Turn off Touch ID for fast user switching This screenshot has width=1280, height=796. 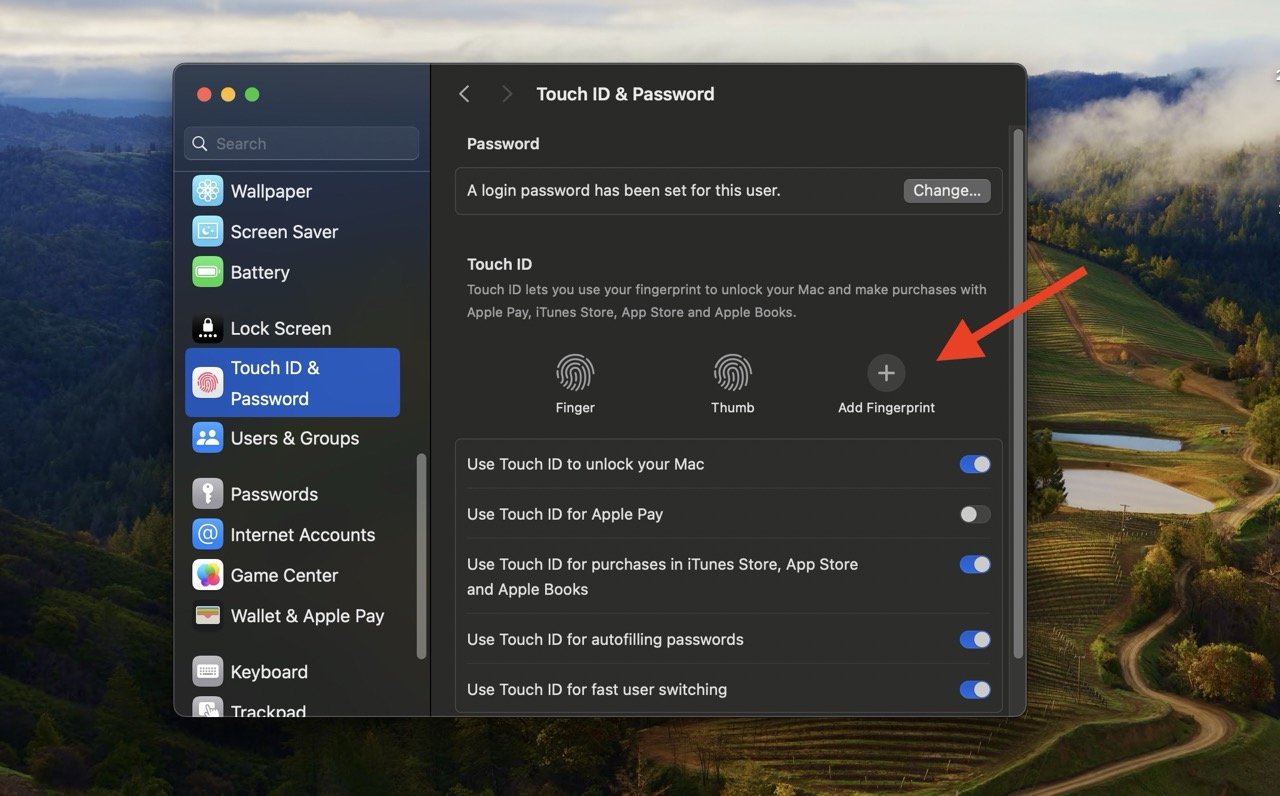(974, 690)
